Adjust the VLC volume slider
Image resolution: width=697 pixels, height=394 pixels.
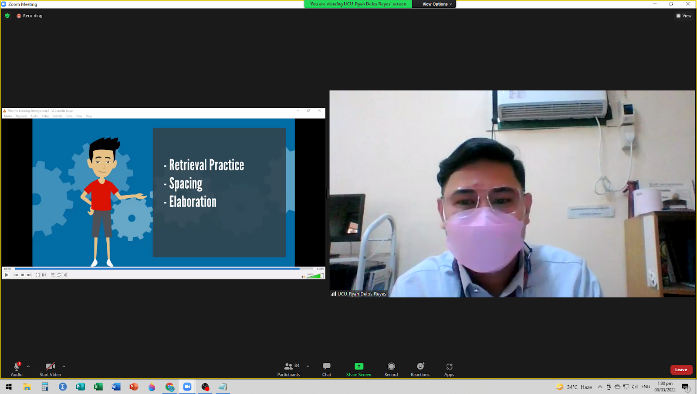coord(316,276)
